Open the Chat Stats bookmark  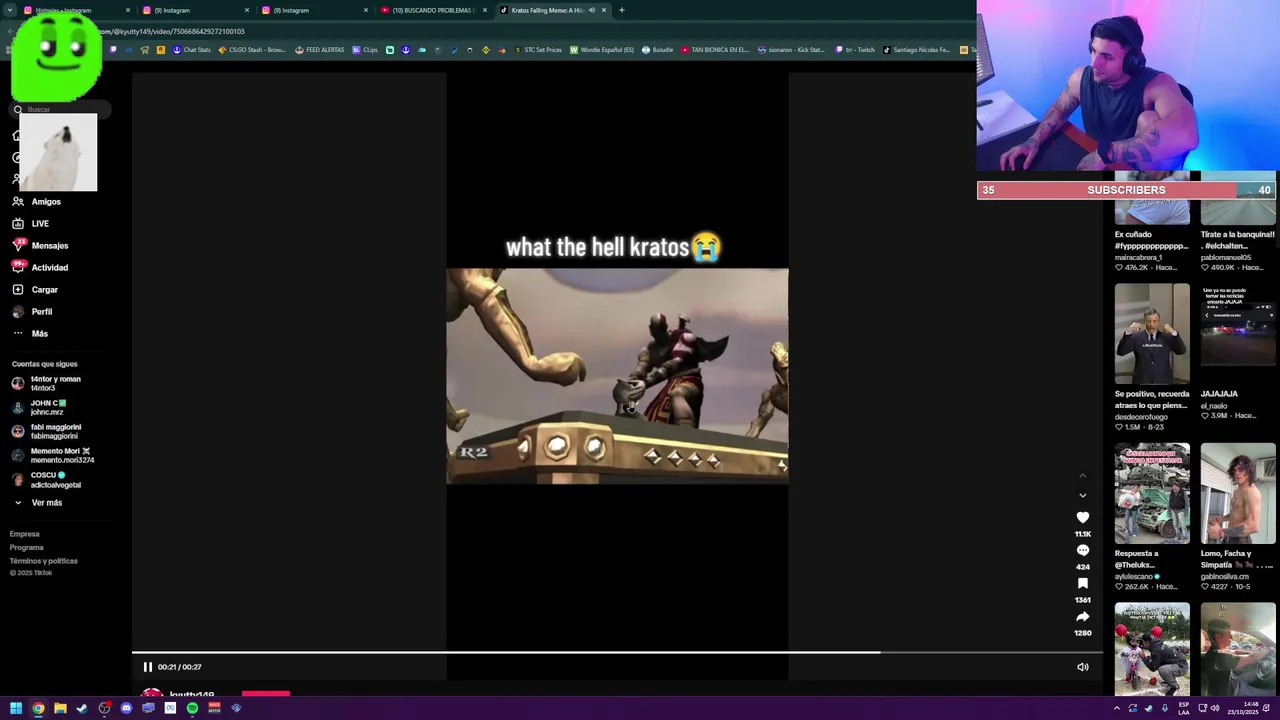192,50
